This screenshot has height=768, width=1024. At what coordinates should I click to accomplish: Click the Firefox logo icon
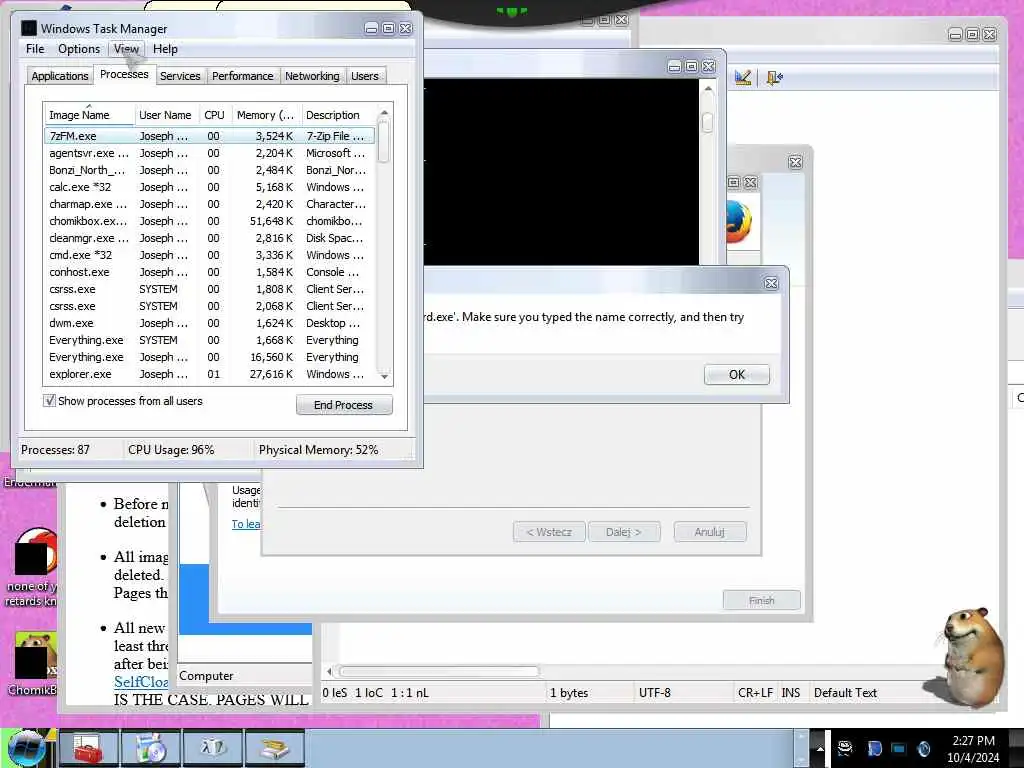pos(740,222)
